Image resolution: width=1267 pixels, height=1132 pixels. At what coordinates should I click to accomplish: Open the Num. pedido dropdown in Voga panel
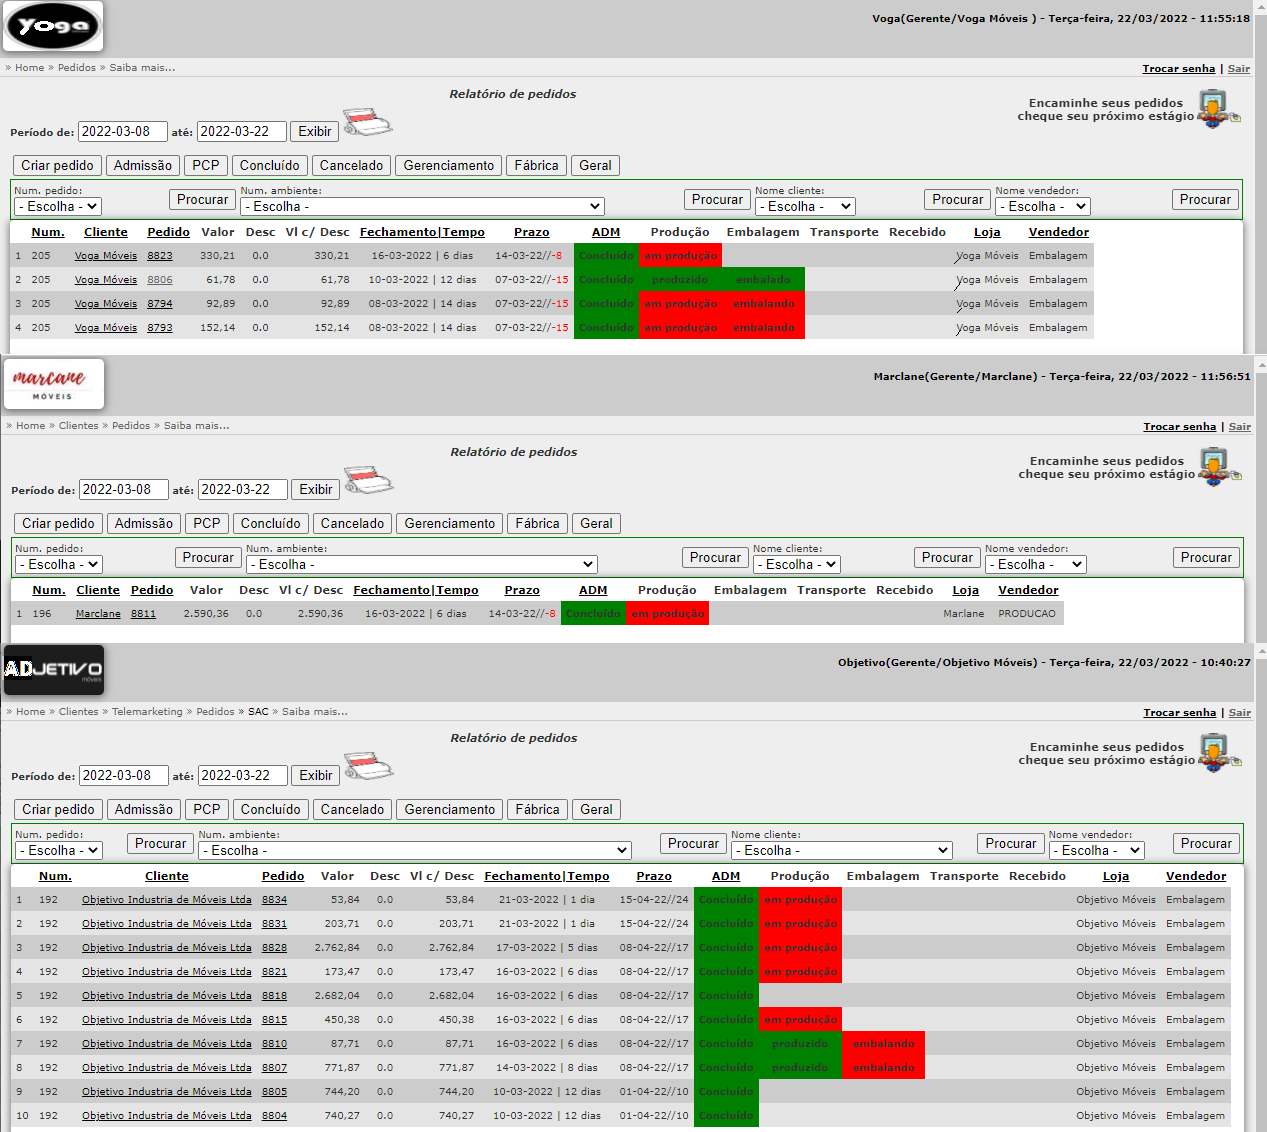[x=58, y=207]
